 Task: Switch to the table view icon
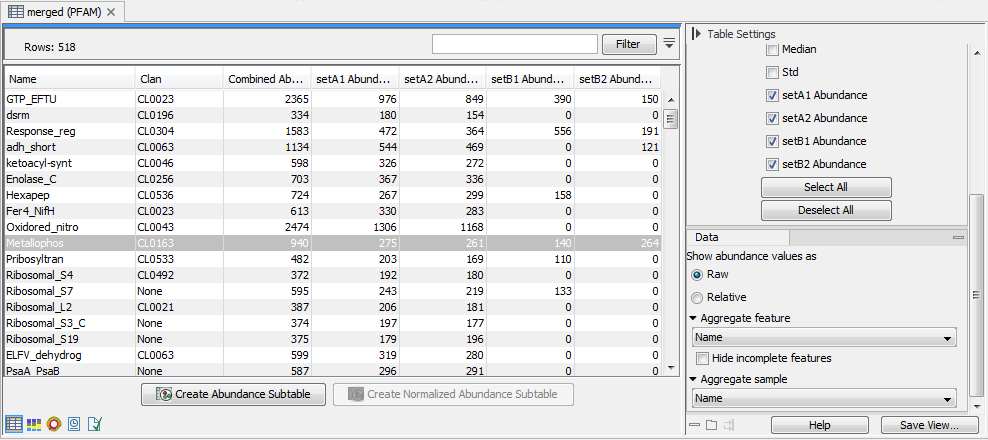tap(14, 424)
